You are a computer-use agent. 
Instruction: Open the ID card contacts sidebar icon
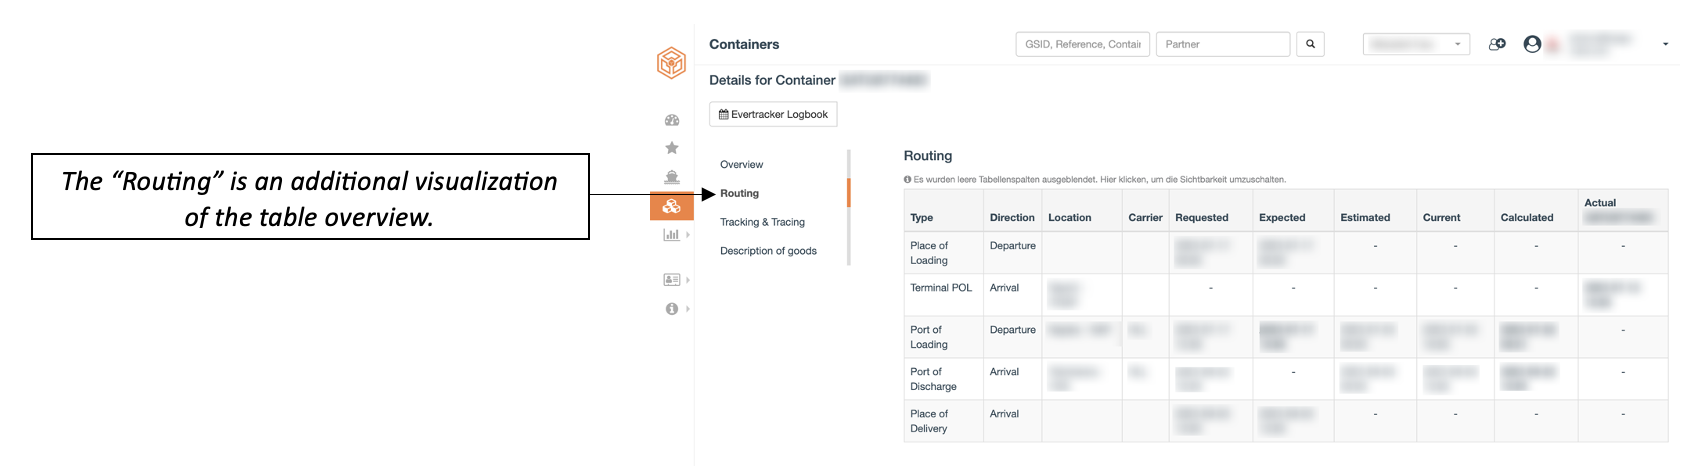(x=672, y=280)
